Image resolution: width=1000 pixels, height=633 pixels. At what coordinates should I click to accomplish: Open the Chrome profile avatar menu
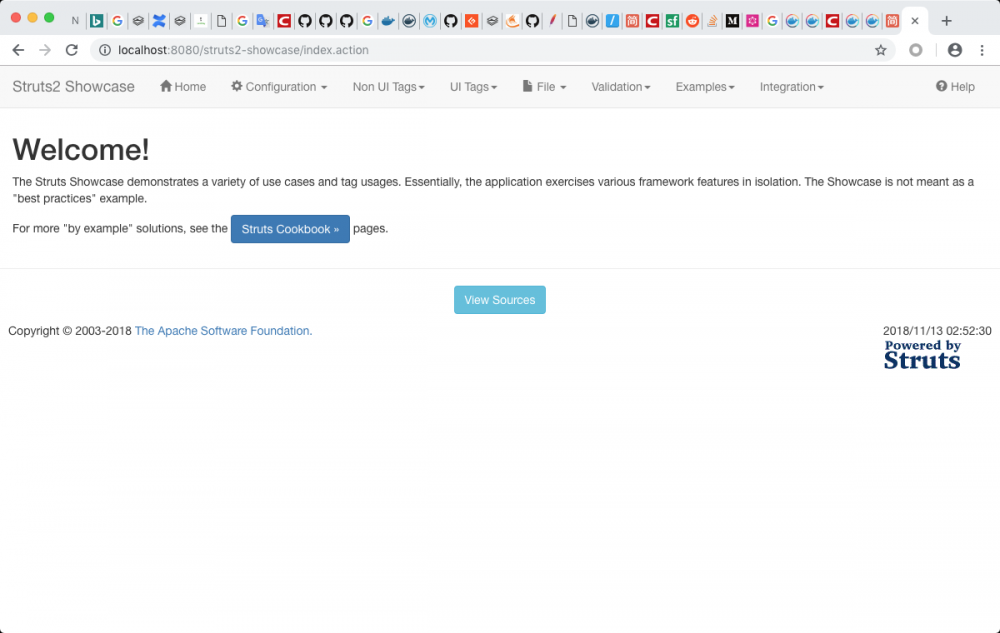(x=955, y=50)
